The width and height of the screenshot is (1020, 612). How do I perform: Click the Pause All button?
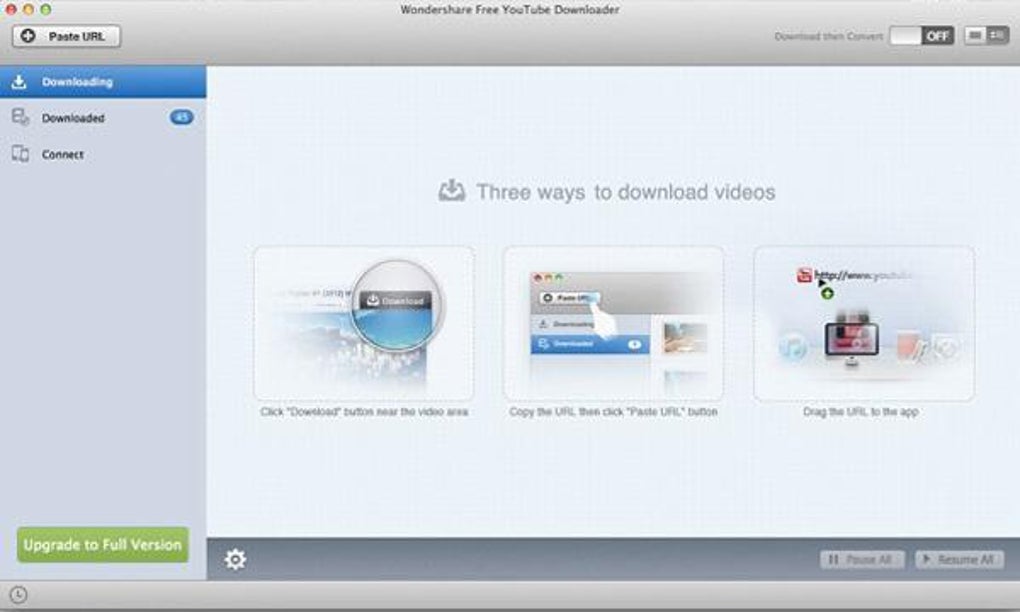click(x=862, y=559)
